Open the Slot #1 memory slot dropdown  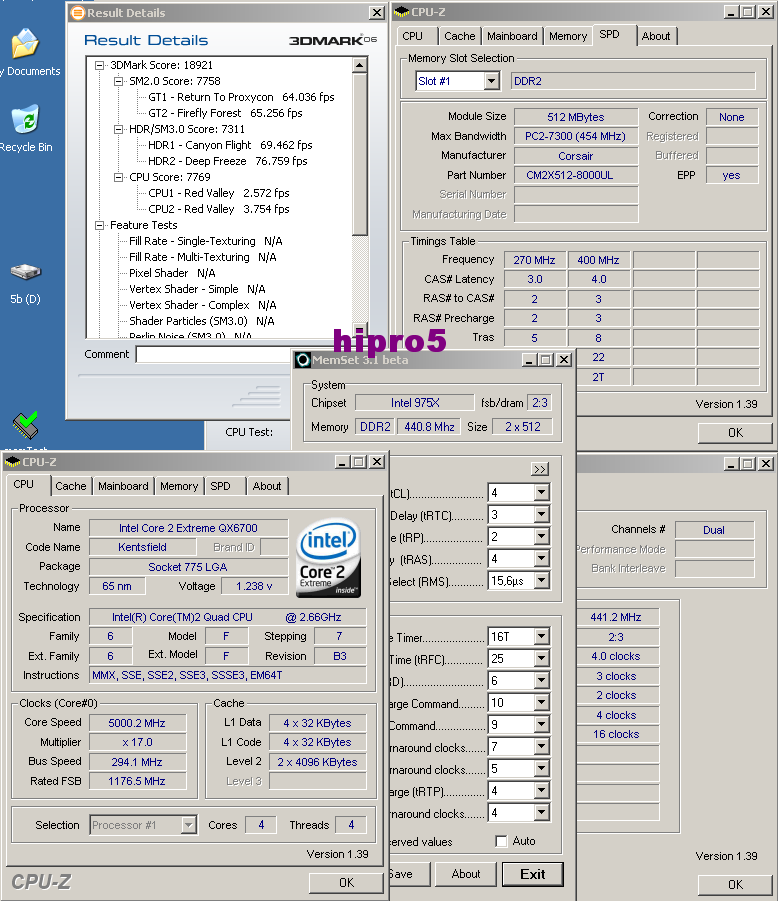491,81
